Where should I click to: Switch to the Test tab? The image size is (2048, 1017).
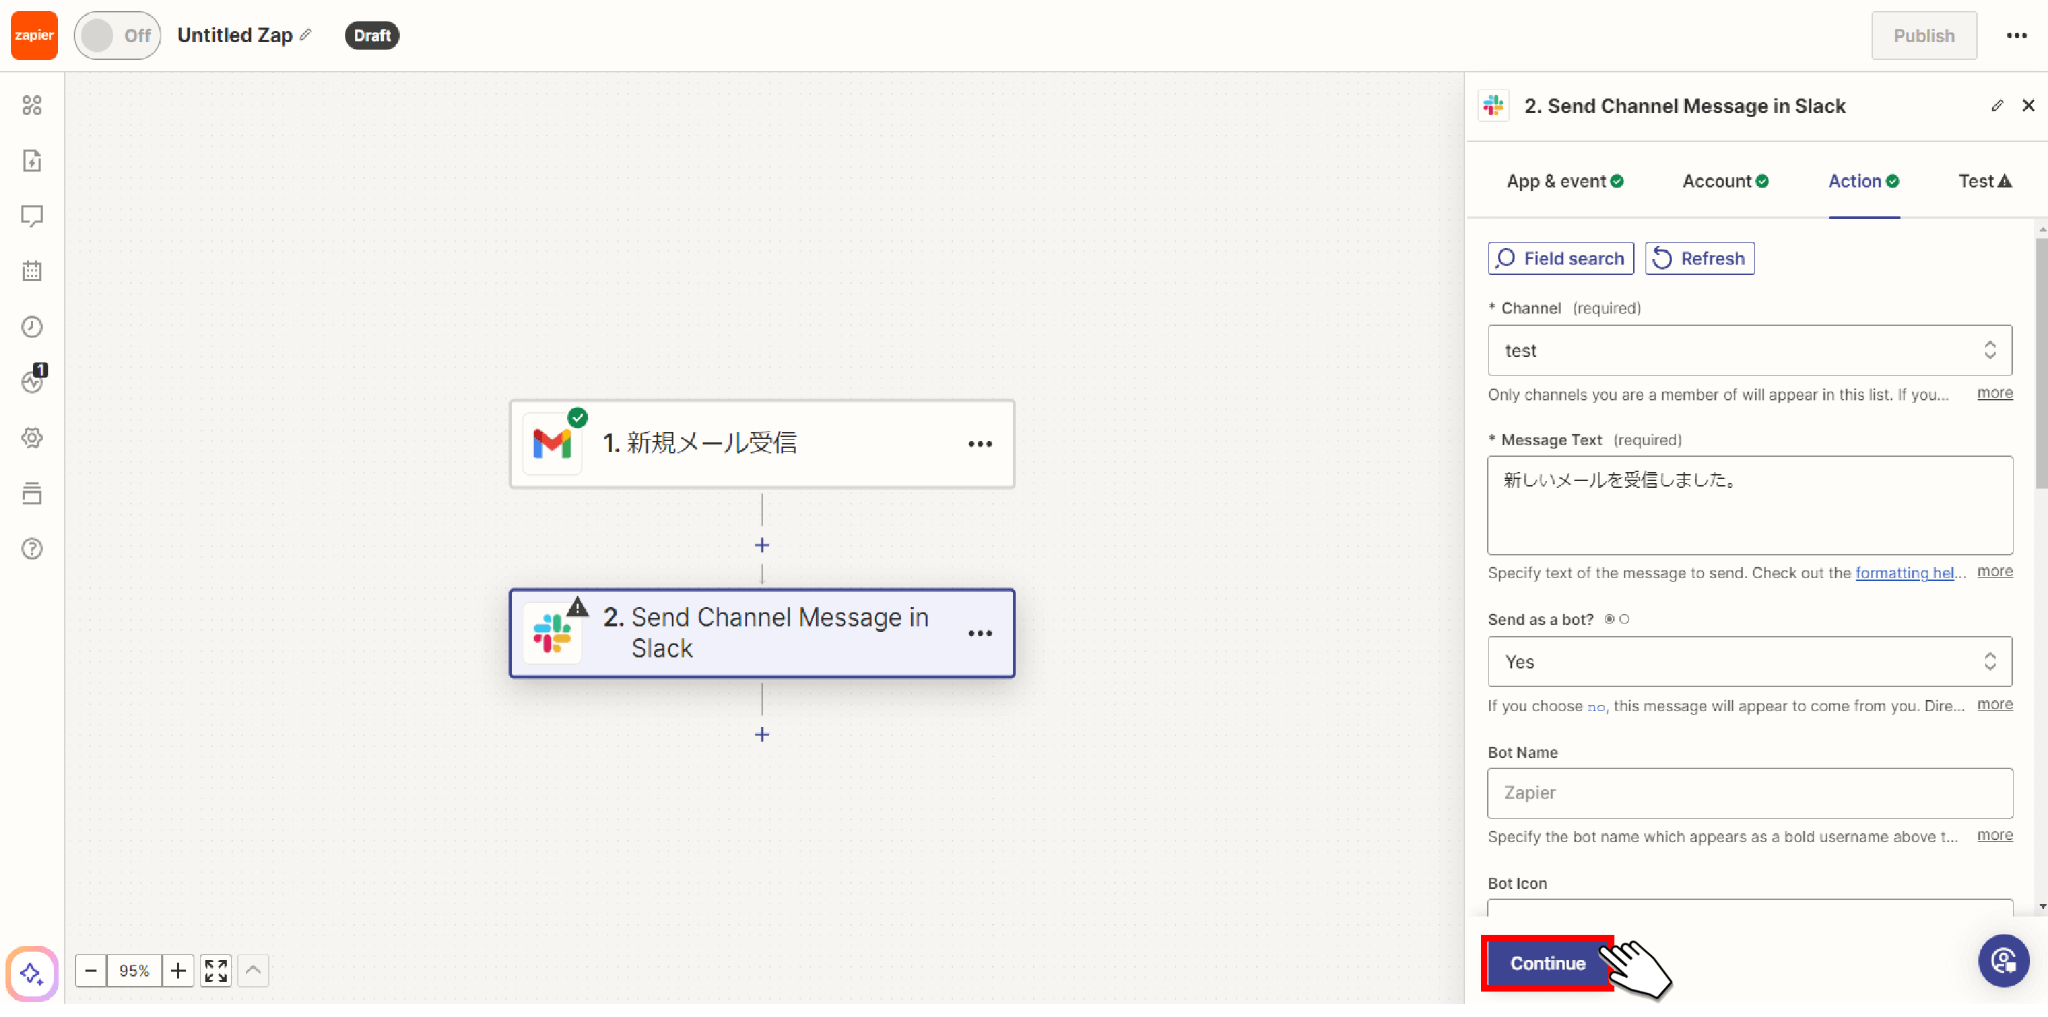coord(1985,181)
